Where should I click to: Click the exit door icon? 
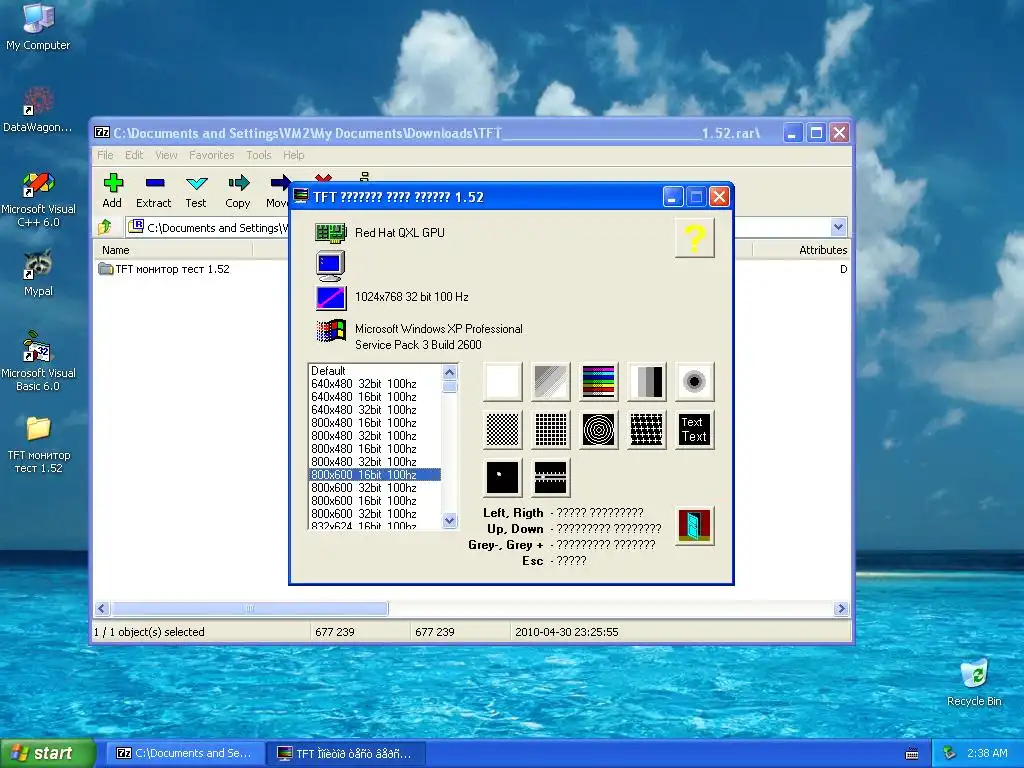(x=694, y=525)
